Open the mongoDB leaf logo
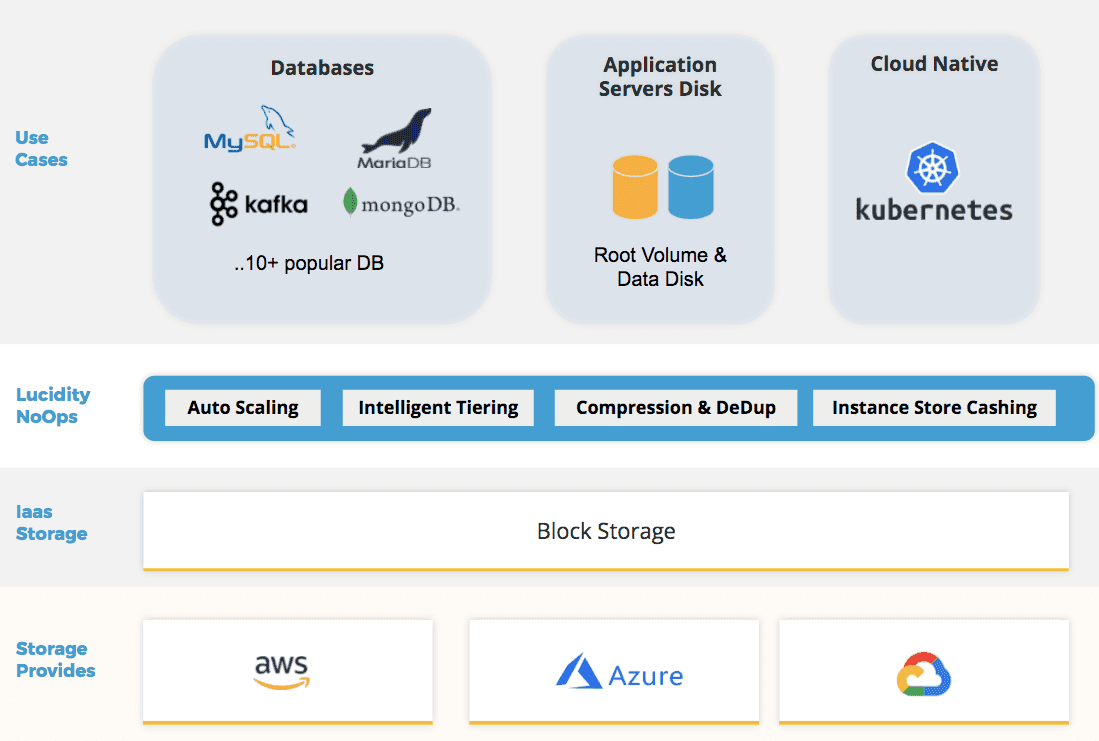Image resolution: width=1099 pixels, height=741 pixels. click(x=401, y=203)
